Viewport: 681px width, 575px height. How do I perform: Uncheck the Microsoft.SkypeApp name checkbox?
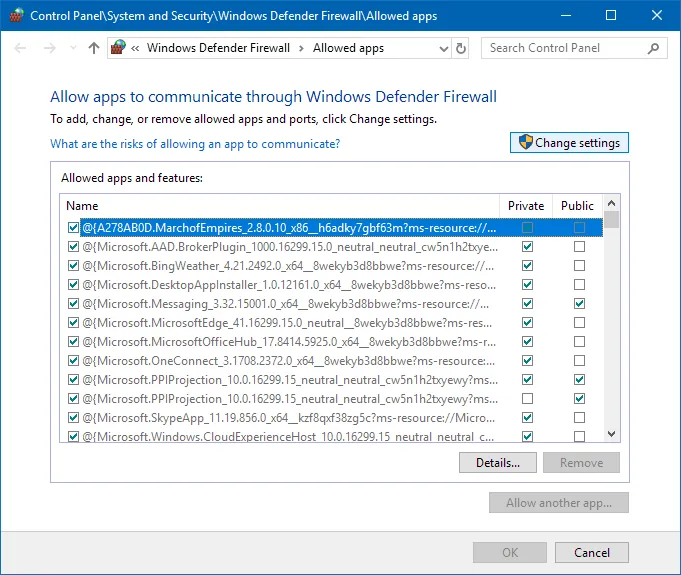point(73,418)
